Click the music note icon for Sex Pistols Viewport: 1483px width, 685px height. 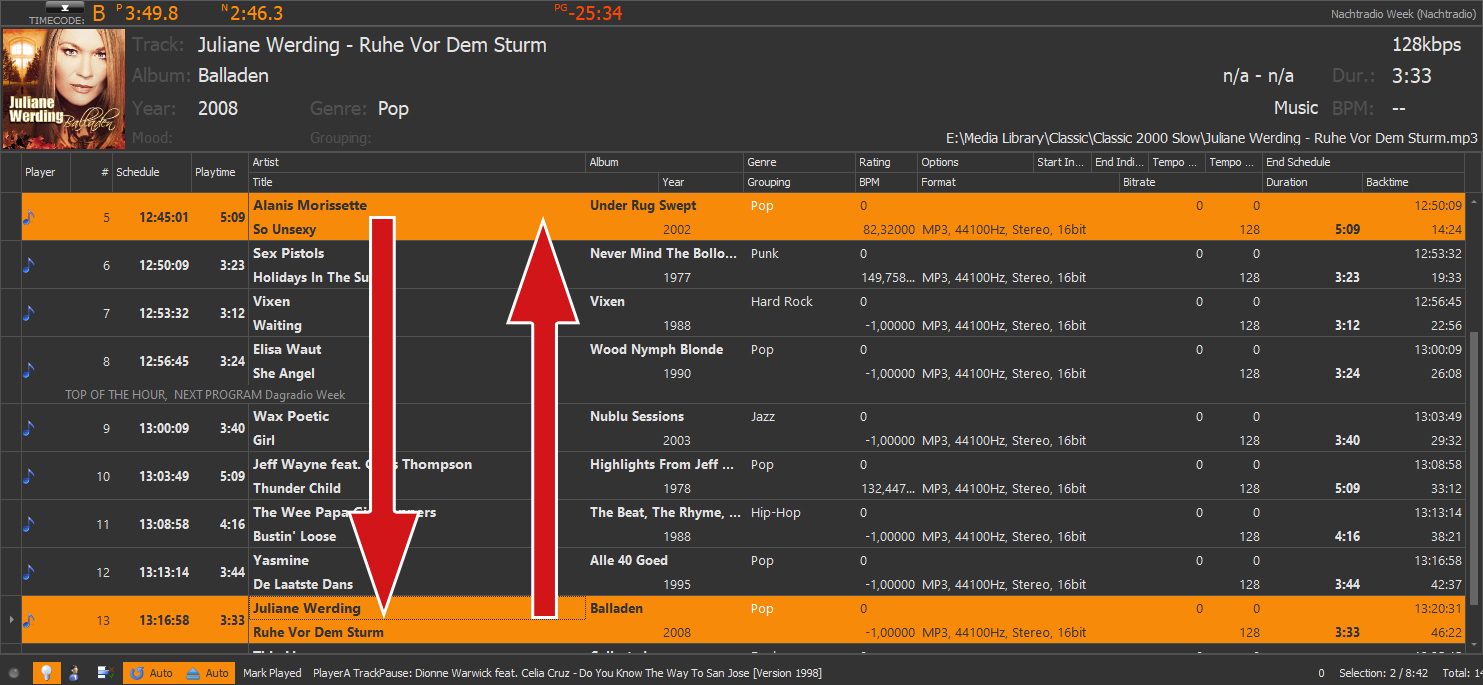(x=28, y=265)
